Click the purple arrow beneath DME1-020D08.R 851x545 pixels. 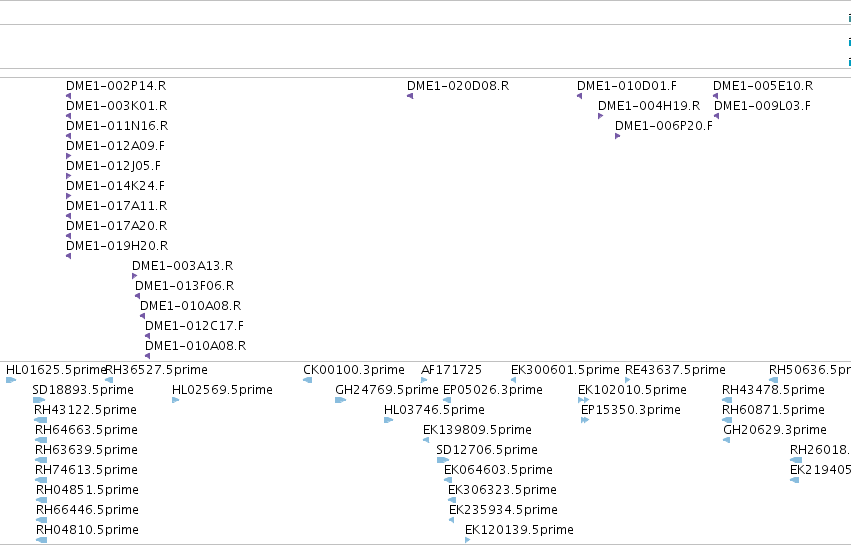(x=410, y=96)
